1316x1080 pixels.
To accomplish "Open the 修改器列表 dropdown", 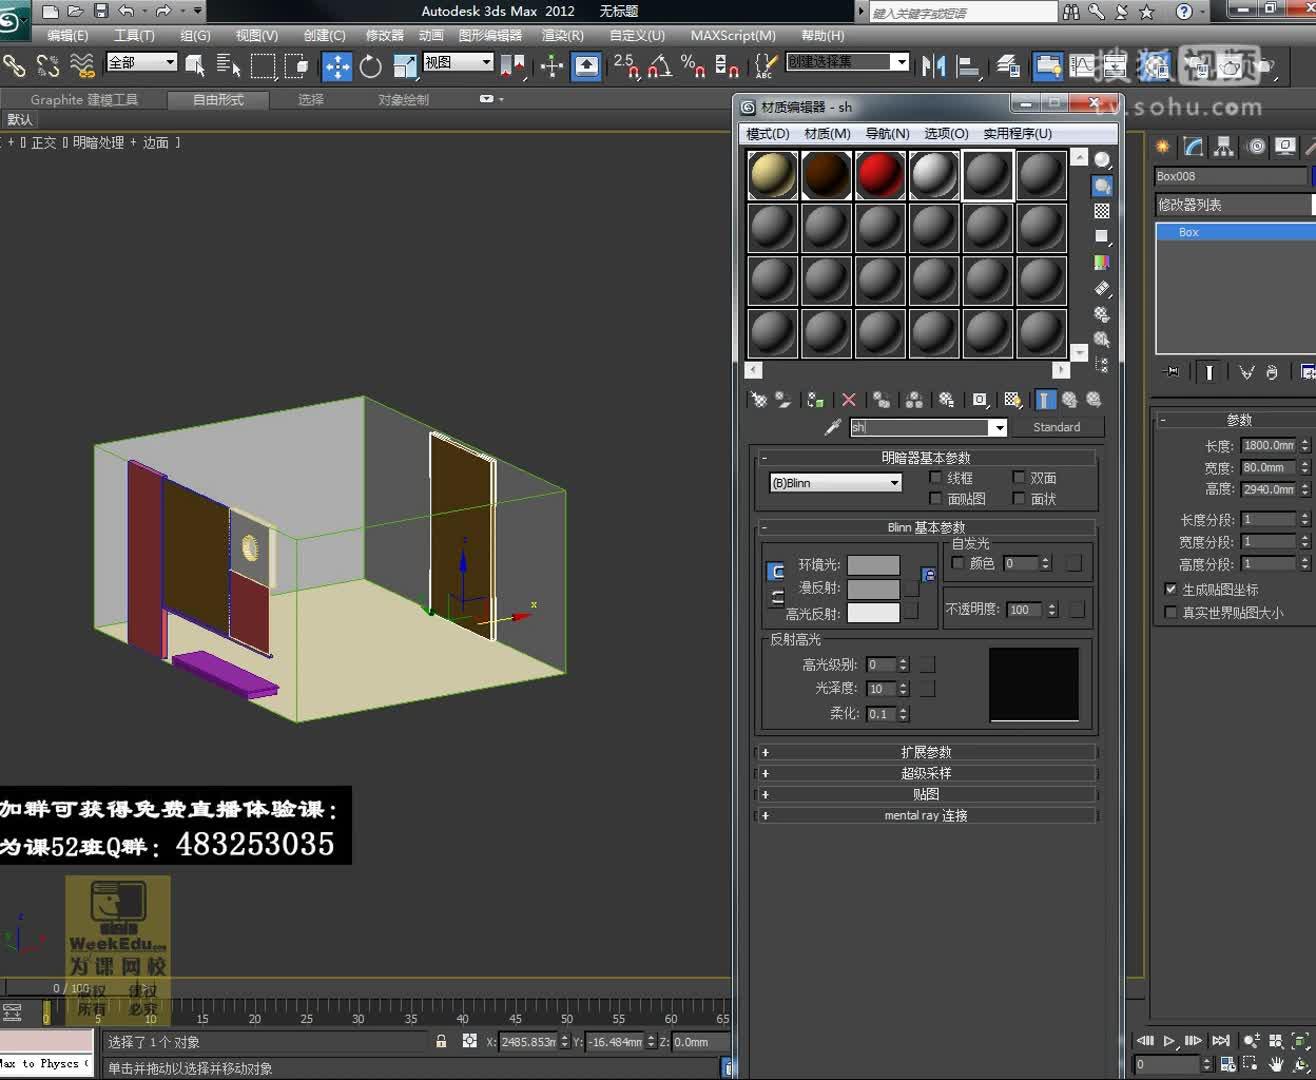I will 1232,204.
